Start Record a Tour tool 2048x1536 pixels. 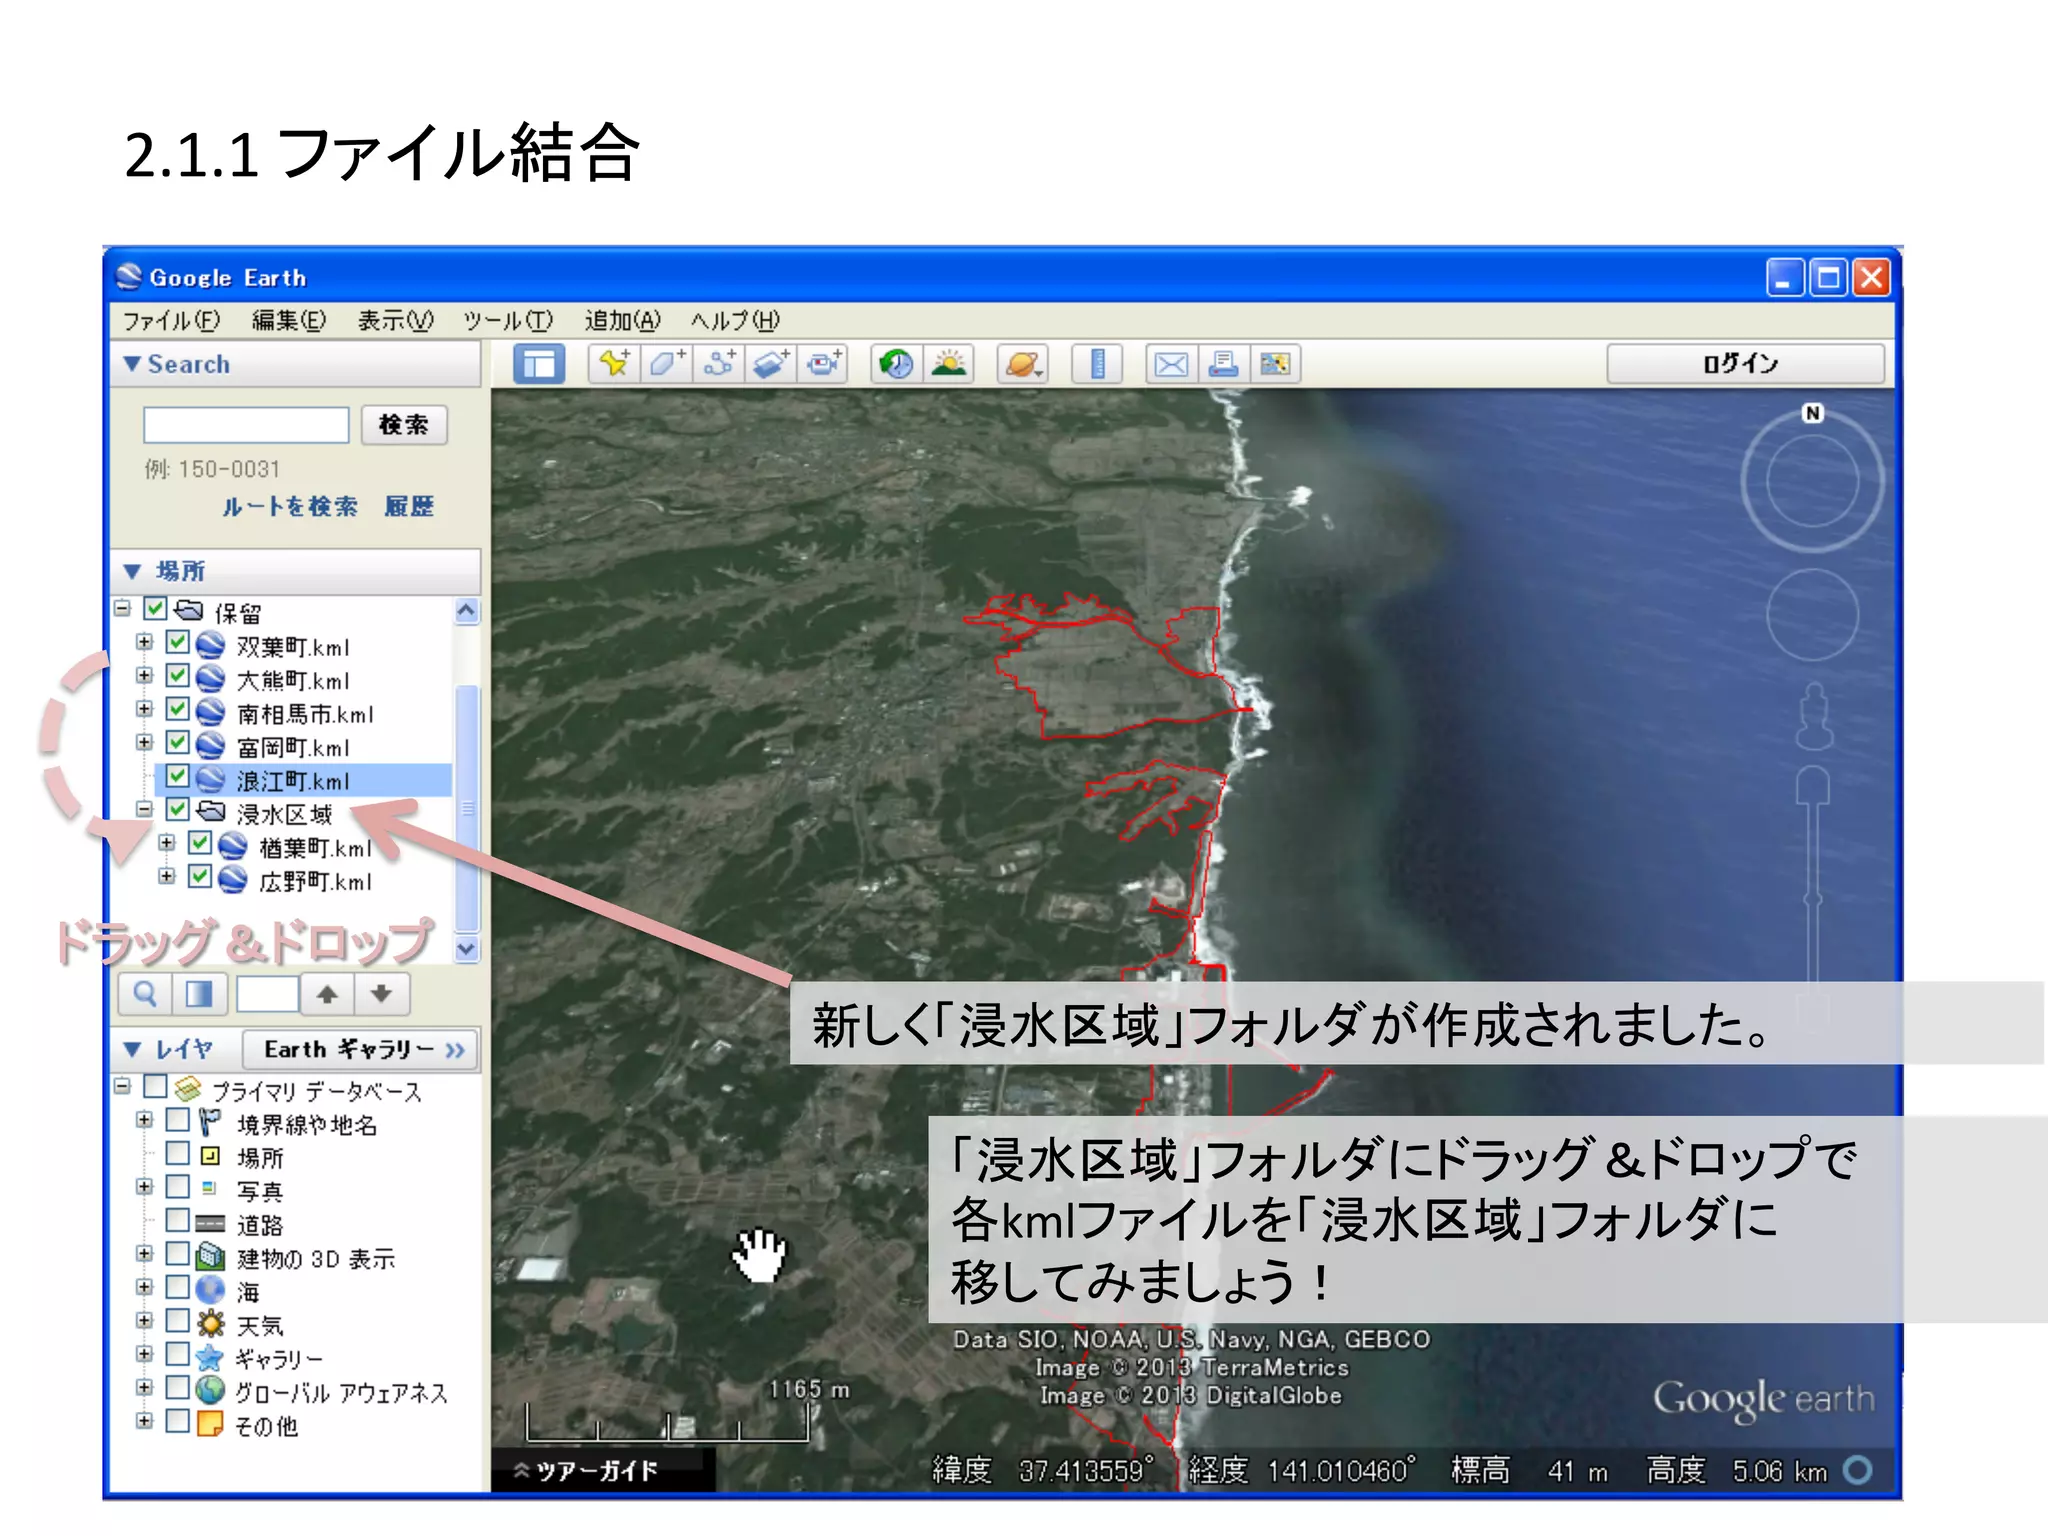click(x=823, y=364)
